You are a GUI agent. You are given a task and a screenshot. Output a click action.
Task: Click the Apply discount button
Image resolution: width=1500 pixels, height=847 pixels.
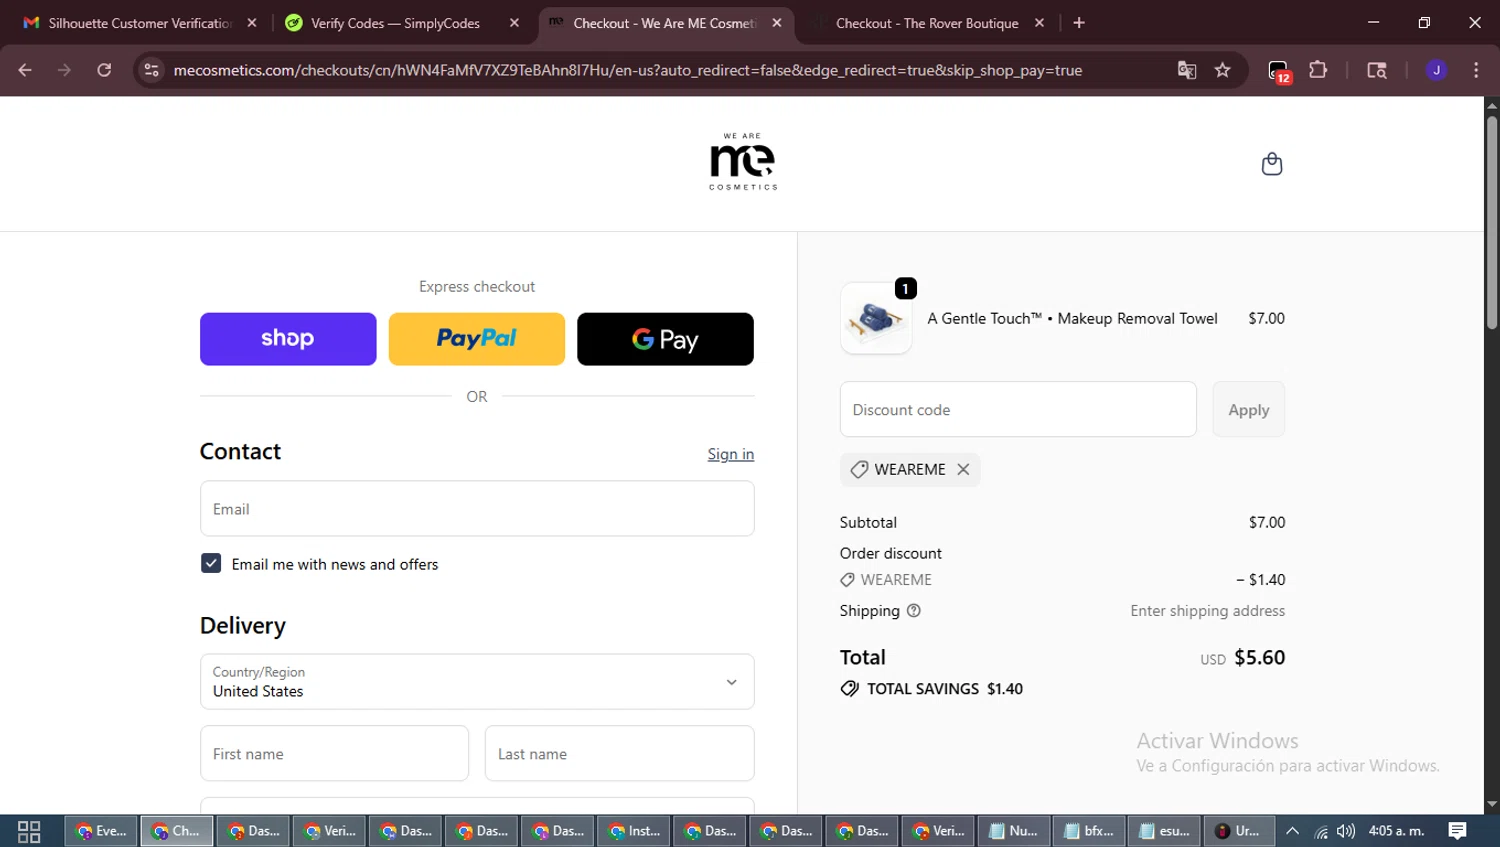coord(1249,409)
